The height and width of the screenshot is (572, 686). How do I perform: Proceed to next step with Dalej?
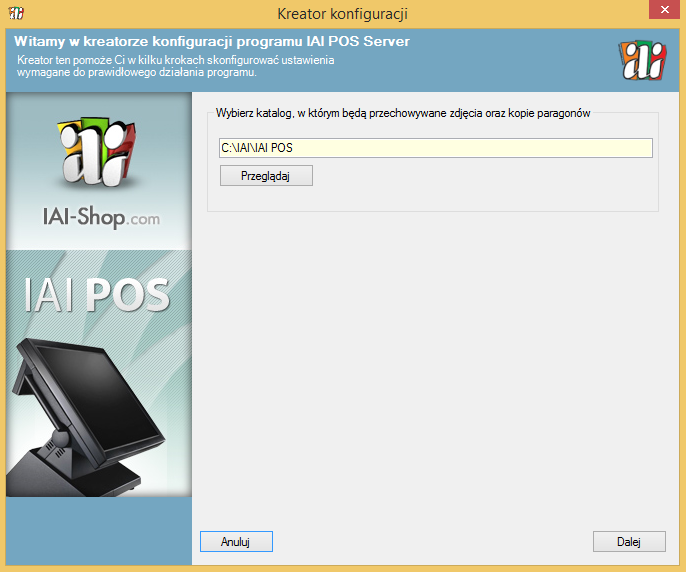628,541
